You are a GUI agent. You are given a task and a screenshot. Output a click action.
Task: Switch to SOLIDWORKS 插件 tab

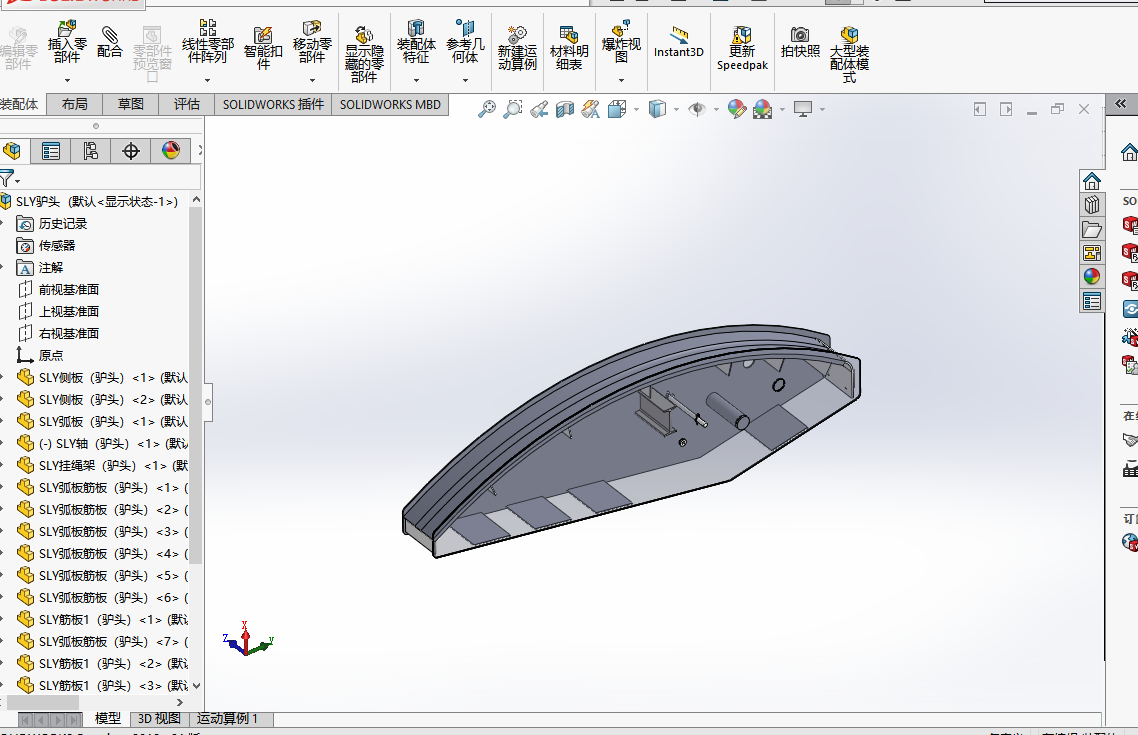[273, 104]
